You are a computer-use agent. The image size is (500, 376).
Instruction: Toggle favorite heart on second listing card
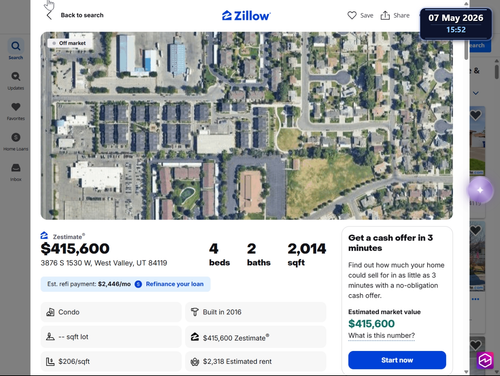click(x=476, y=230)
